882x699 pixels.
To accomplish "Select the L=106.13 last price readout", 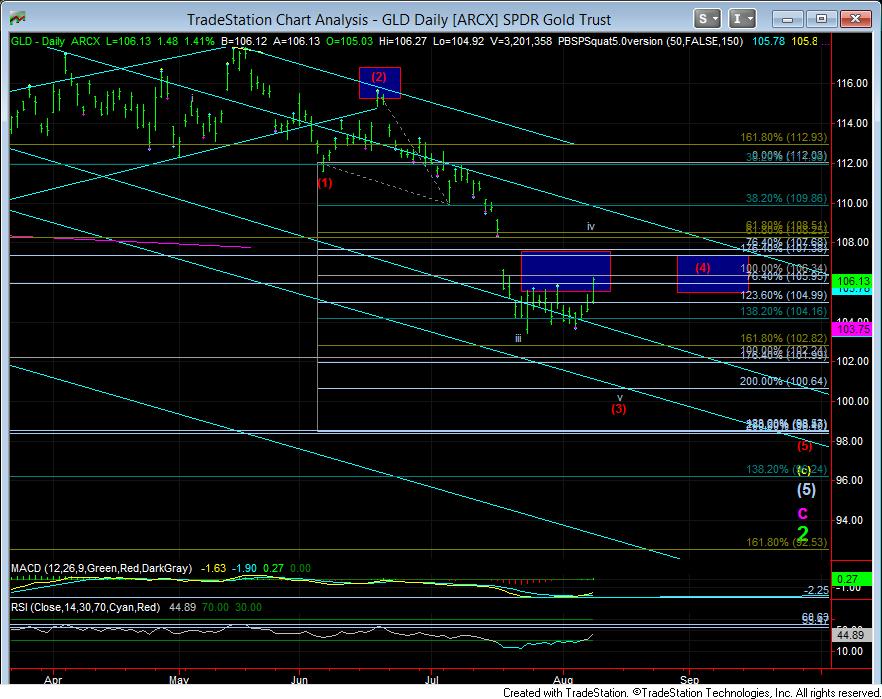I will [x=128, y=41].
